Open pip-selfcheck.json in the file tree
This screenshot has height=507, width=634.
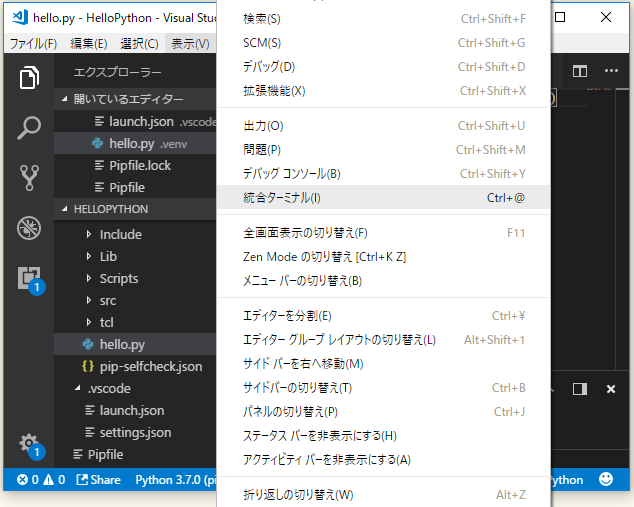(x=135, y=366)
